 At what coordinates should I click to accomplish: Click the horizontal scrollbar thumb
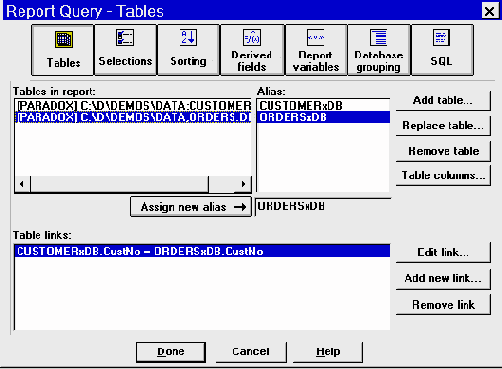[120, 184]
